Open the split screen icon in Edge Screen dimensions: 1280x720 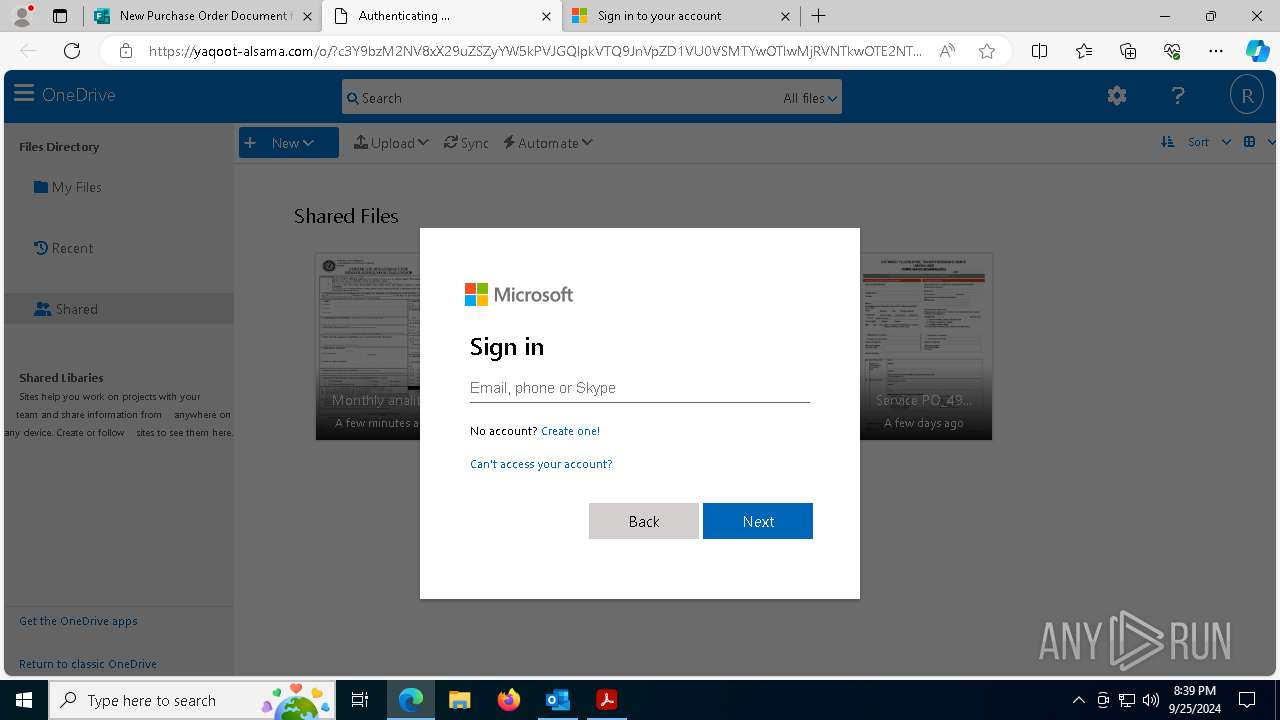tap(1039, 51)
